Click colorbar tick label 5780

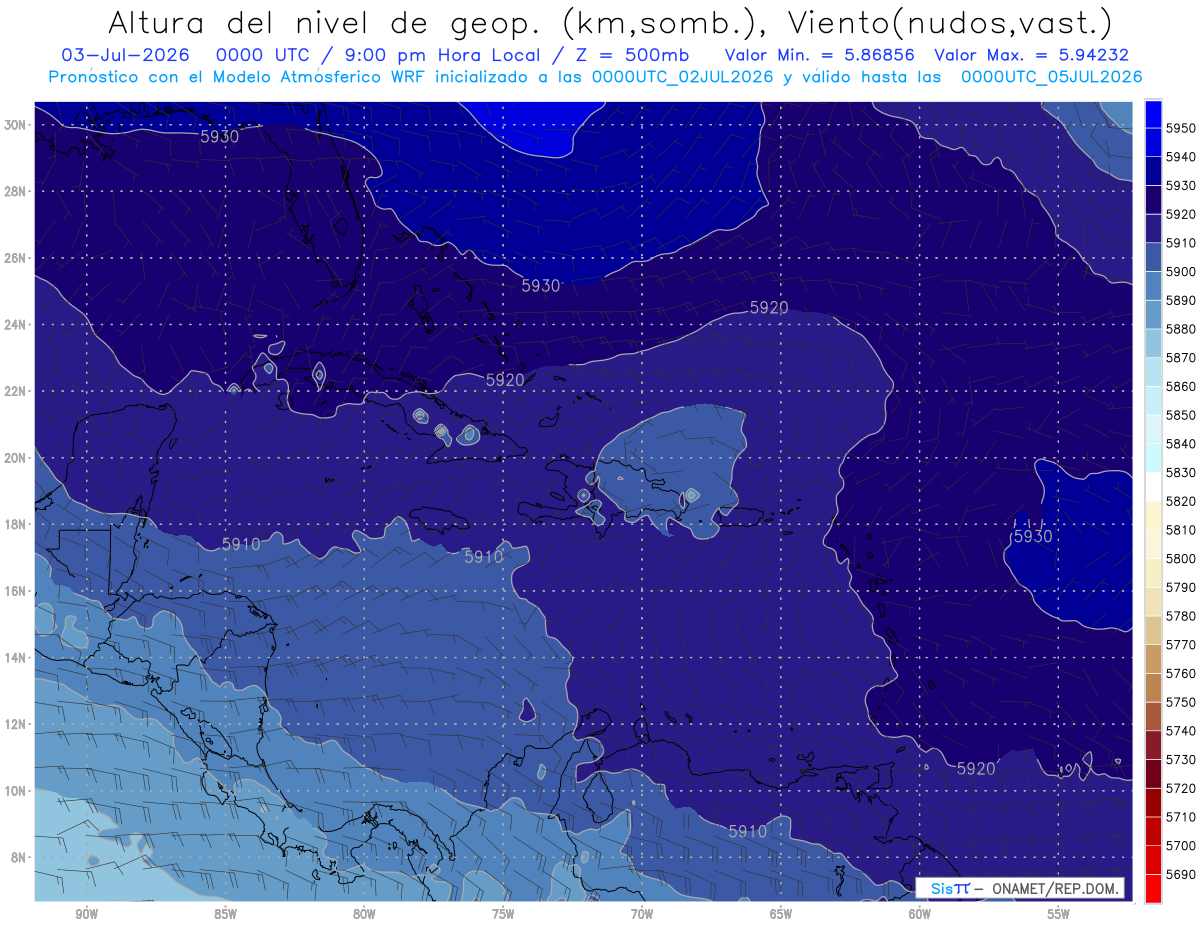pos(1180,616)
